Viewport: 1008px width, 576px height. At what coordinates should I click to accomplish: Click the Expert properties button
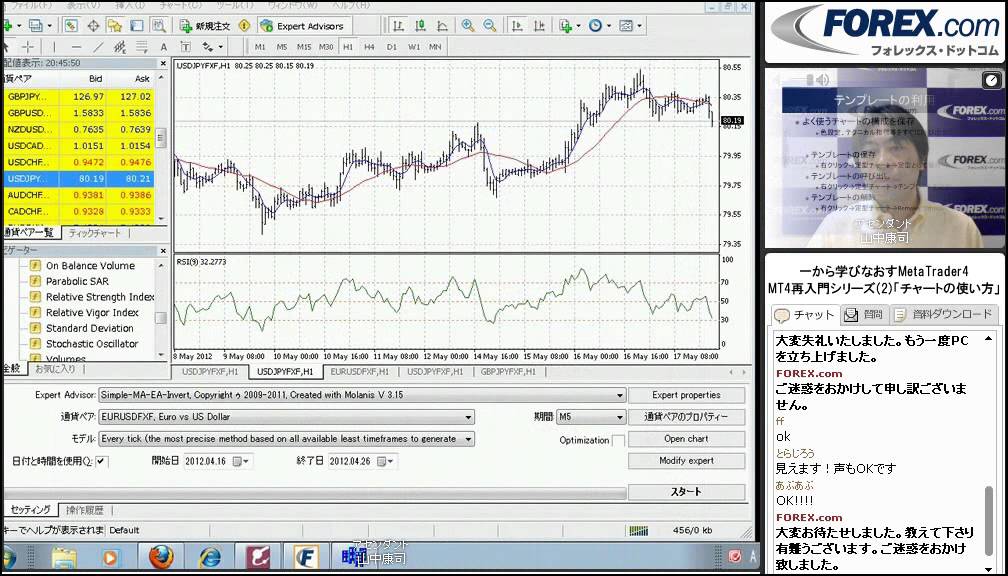[686, 395]
